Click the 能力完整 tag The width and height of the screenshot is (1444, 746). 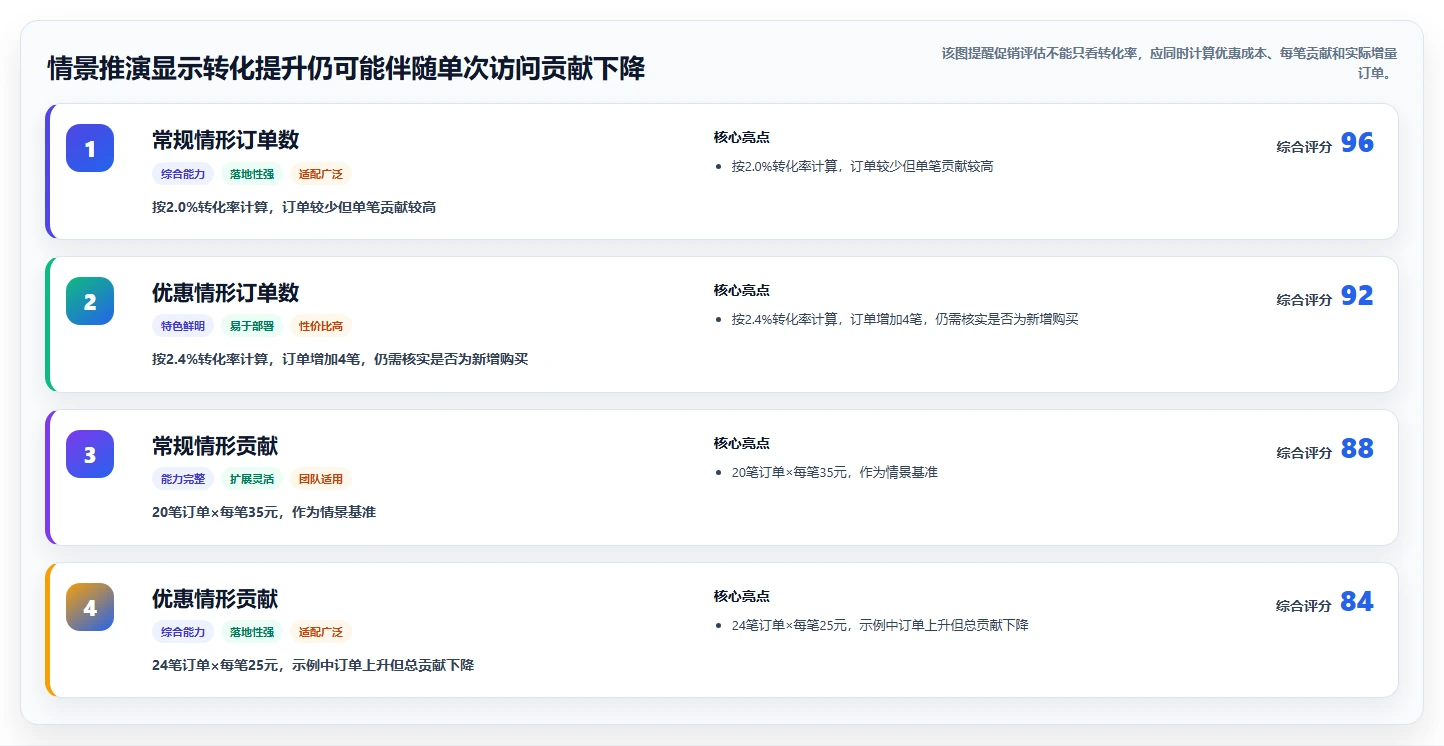coord(183,479)
